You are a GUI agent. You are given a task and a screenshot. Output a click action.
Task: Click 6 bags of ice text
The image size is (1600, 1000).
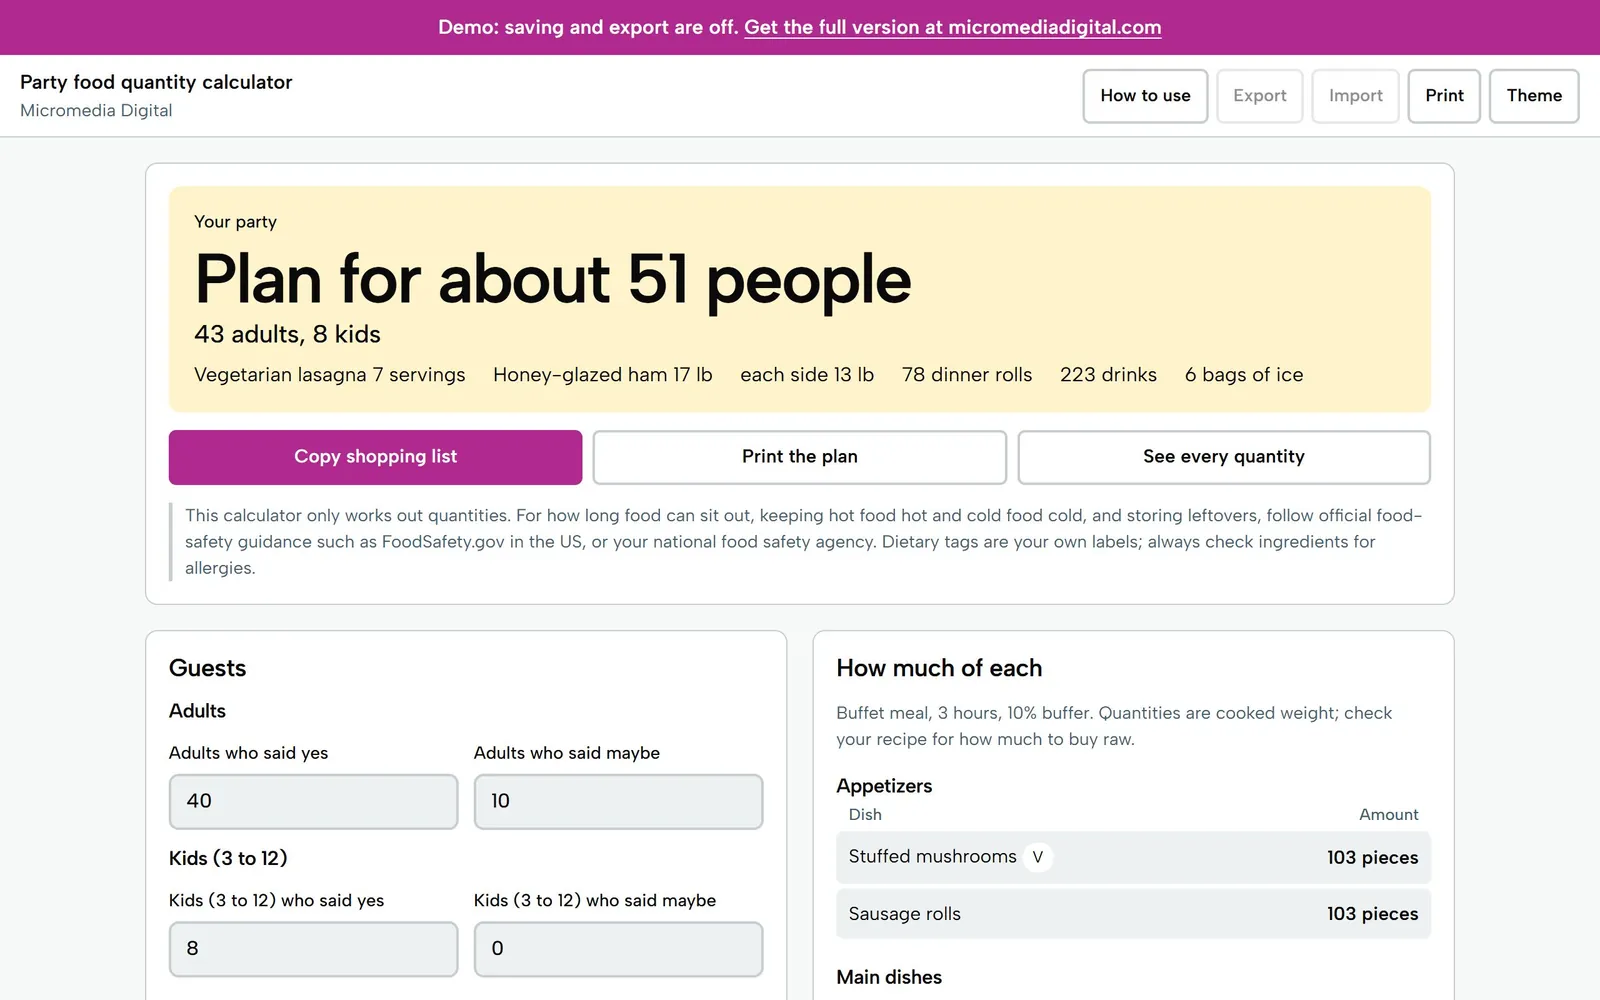click(1244, 375)
